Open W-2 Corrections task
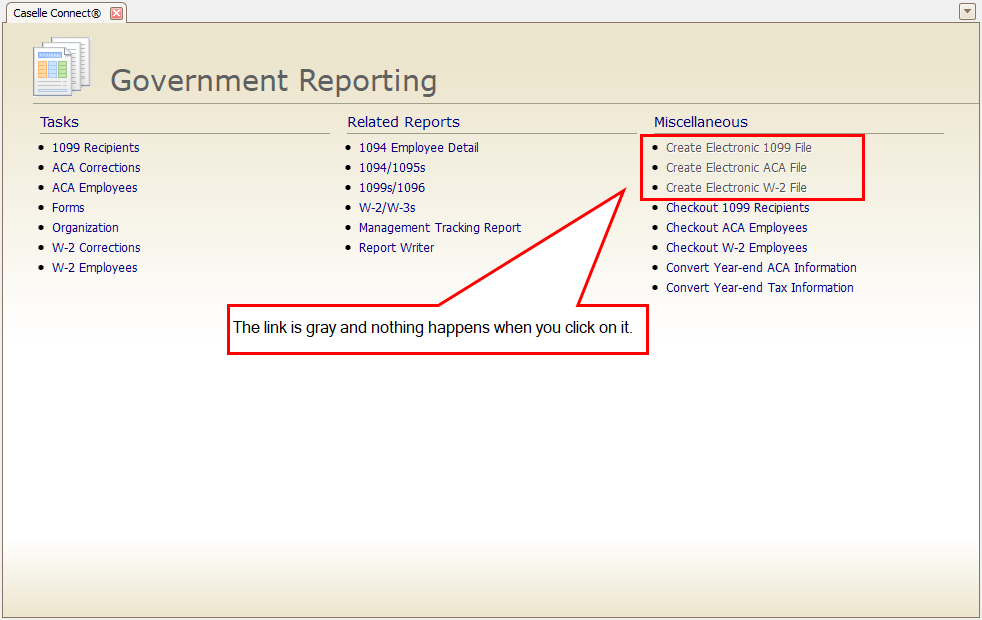 click(96, 248)
